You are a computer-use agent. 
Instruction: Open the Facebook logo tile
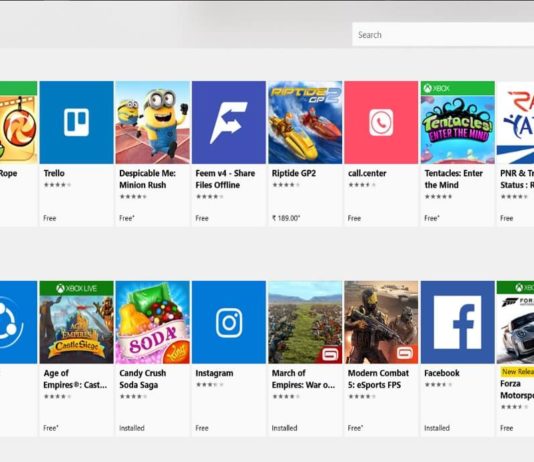click(x=458, y=322)
